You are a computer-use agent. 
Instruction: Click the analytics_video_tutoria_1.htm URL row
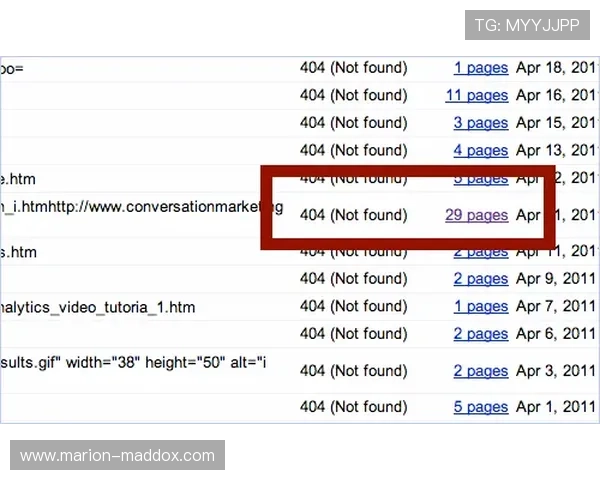(97, 307)
